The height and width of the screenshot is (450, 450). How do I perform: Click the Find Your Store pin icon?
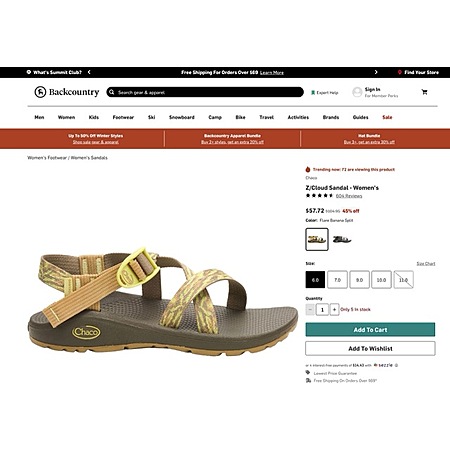click(x=400, y=72)
